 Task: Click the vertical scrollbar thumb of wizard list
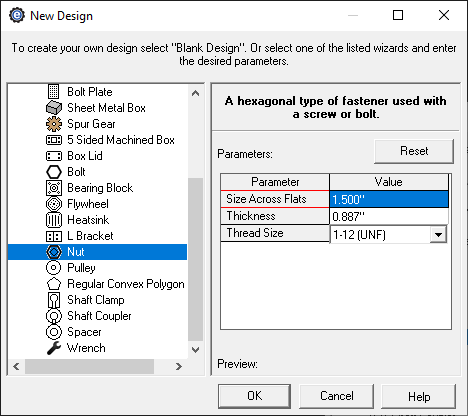pyautogui.click(x=196, y=259)
